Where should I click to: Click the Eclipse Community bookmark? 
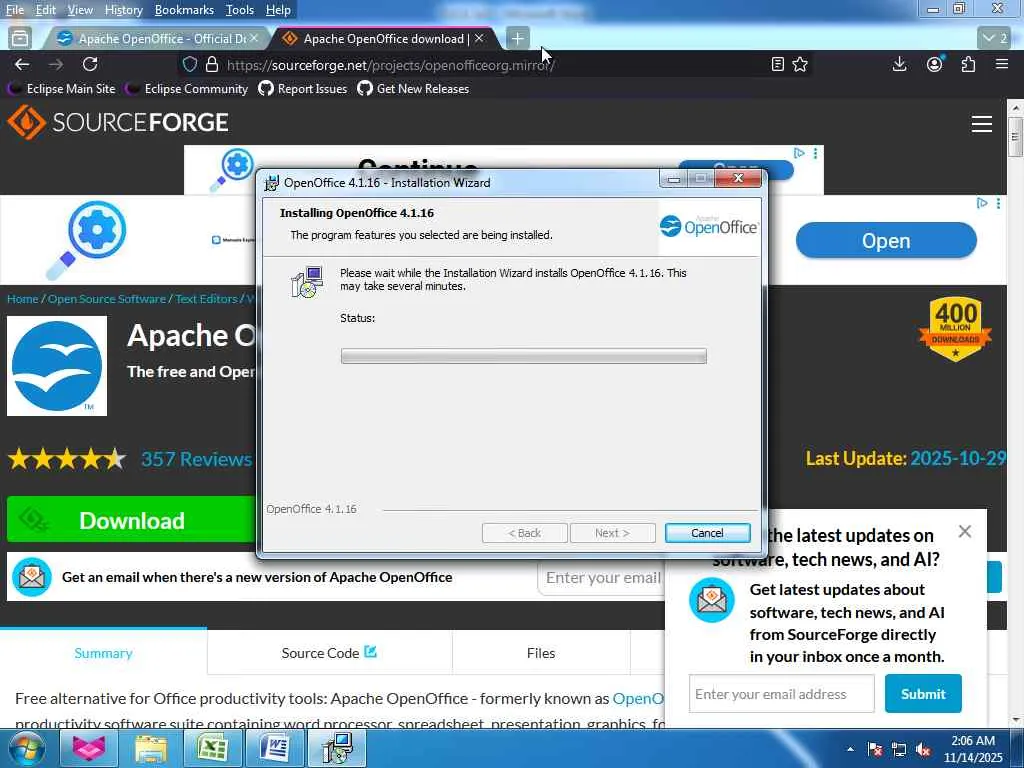click(187, 89)
